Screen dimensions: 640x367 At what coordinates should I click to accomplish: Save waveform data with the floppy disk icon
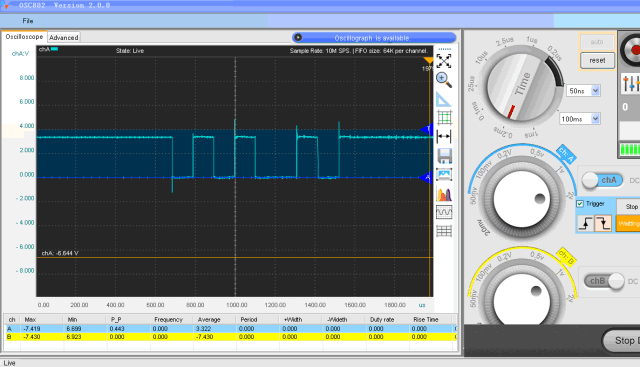[x=444, y=156]
